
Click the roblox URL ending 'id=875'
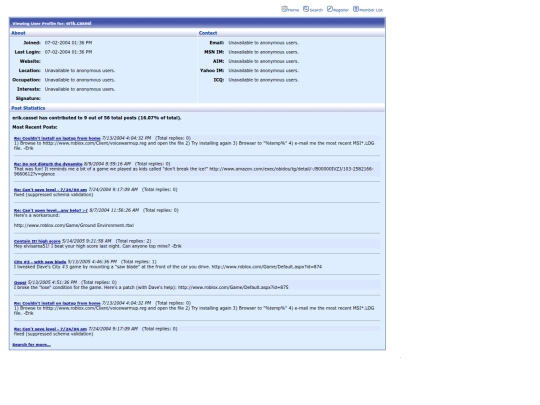pos(233,287)
